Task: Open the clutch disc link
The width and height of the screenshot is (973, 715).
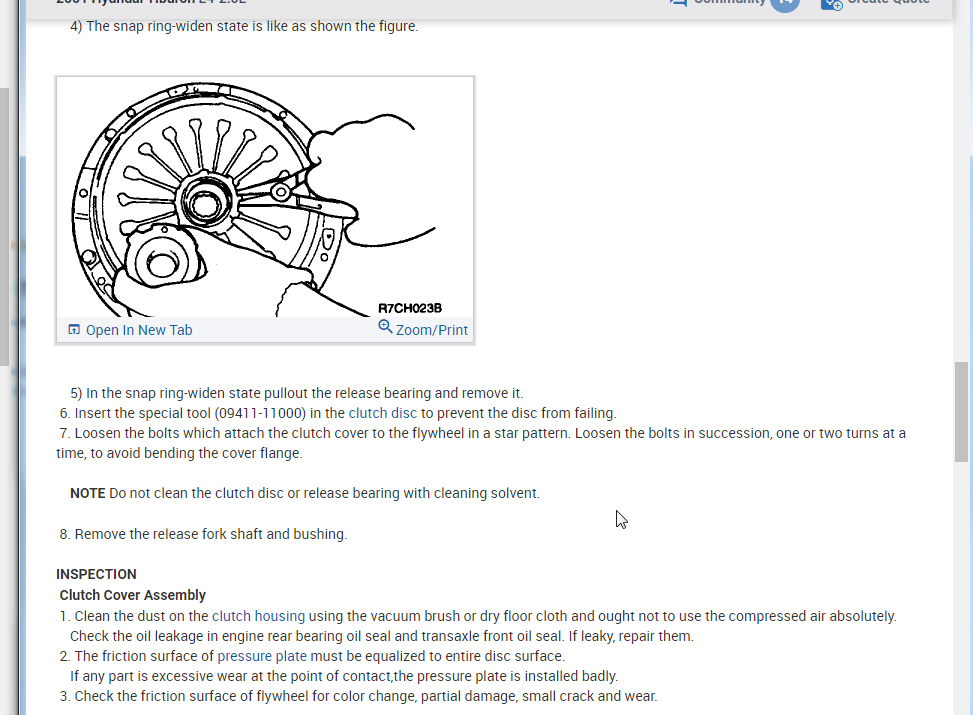Action: [382, 413]
